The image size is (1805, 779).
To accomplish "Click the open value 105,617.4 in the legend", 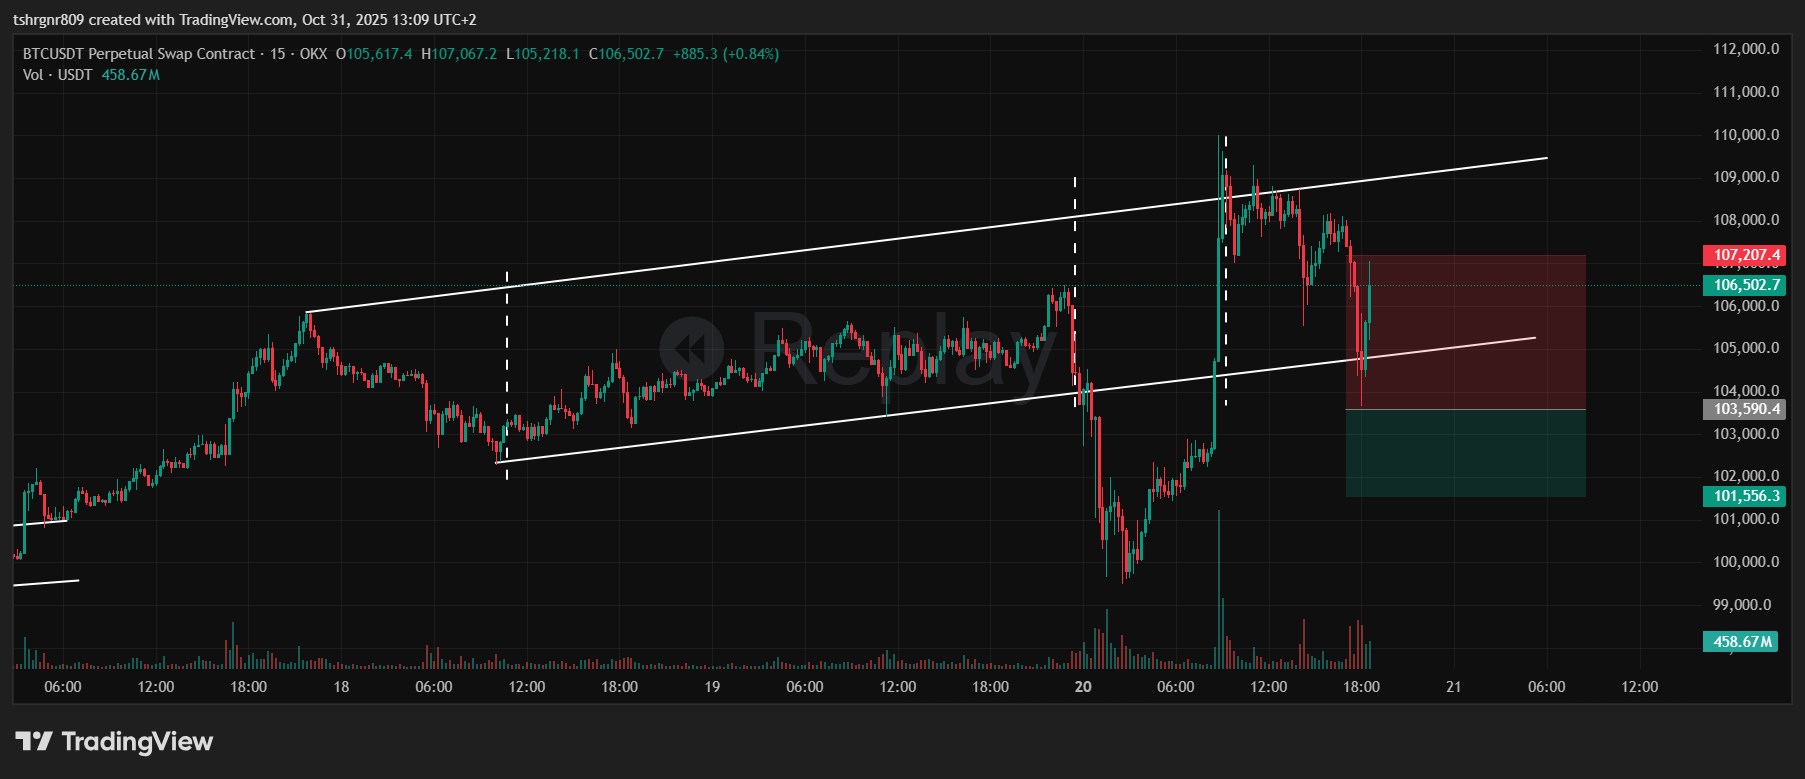I will (379, 54).
